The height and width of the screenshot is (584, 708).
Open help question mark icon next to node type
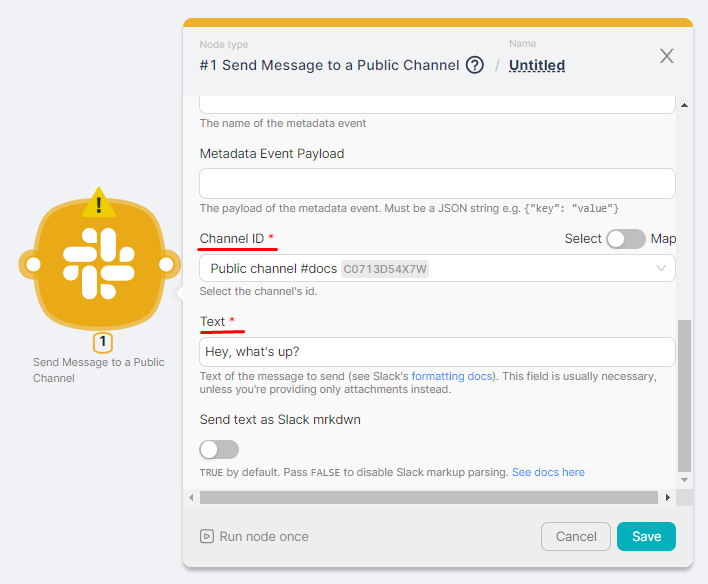pos(475,65)
